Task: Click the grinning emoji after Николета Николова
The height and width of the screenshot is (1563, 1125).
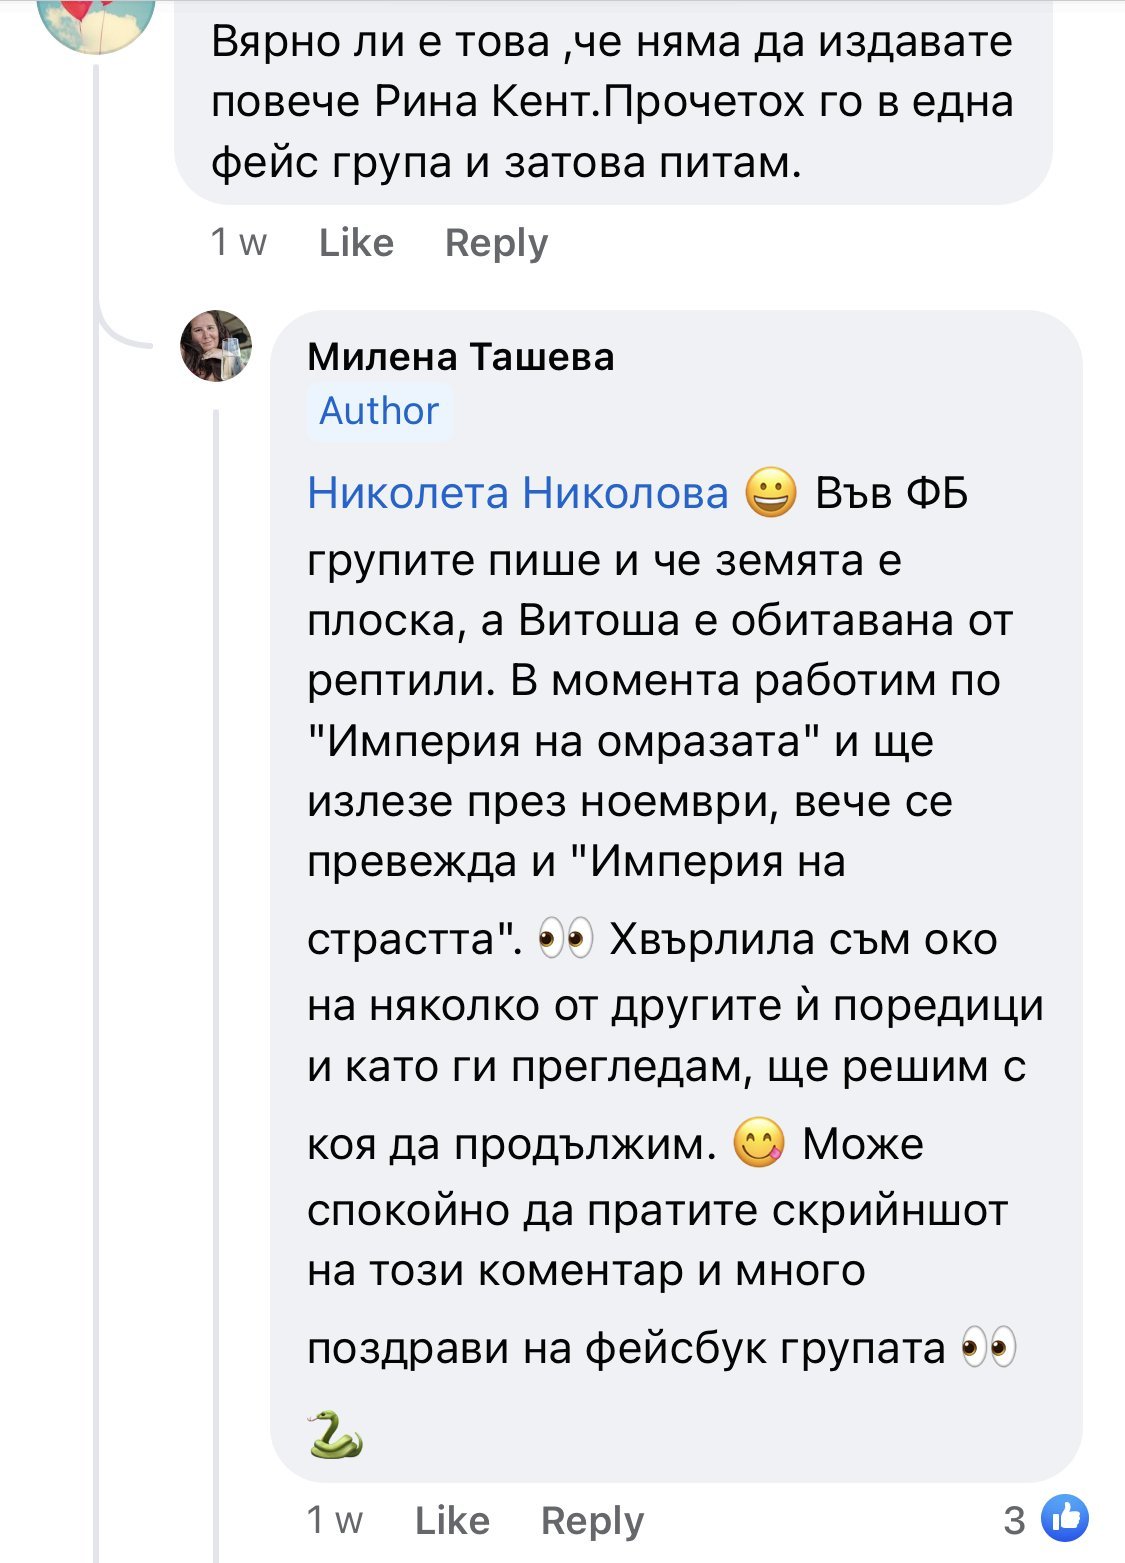Action: click(771, 493)
